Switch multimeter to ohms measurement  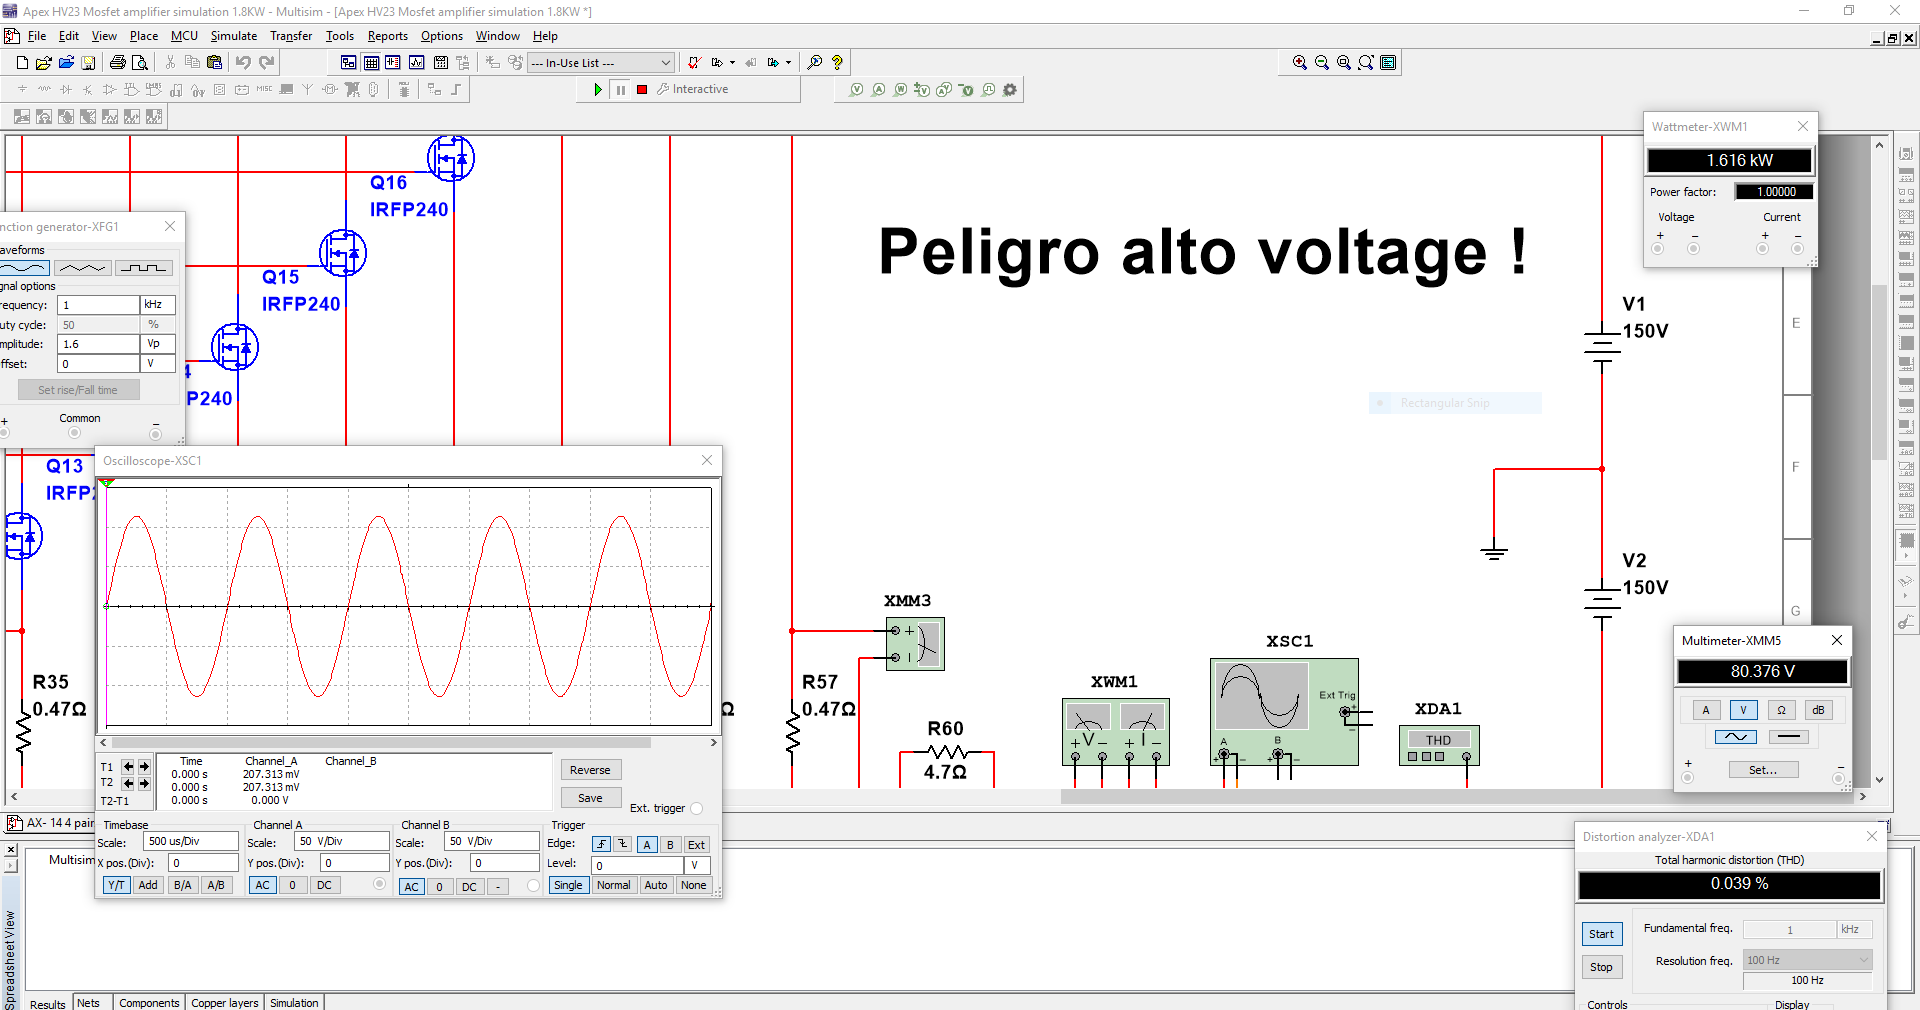pyautogui.click(x=1781, y=710)
